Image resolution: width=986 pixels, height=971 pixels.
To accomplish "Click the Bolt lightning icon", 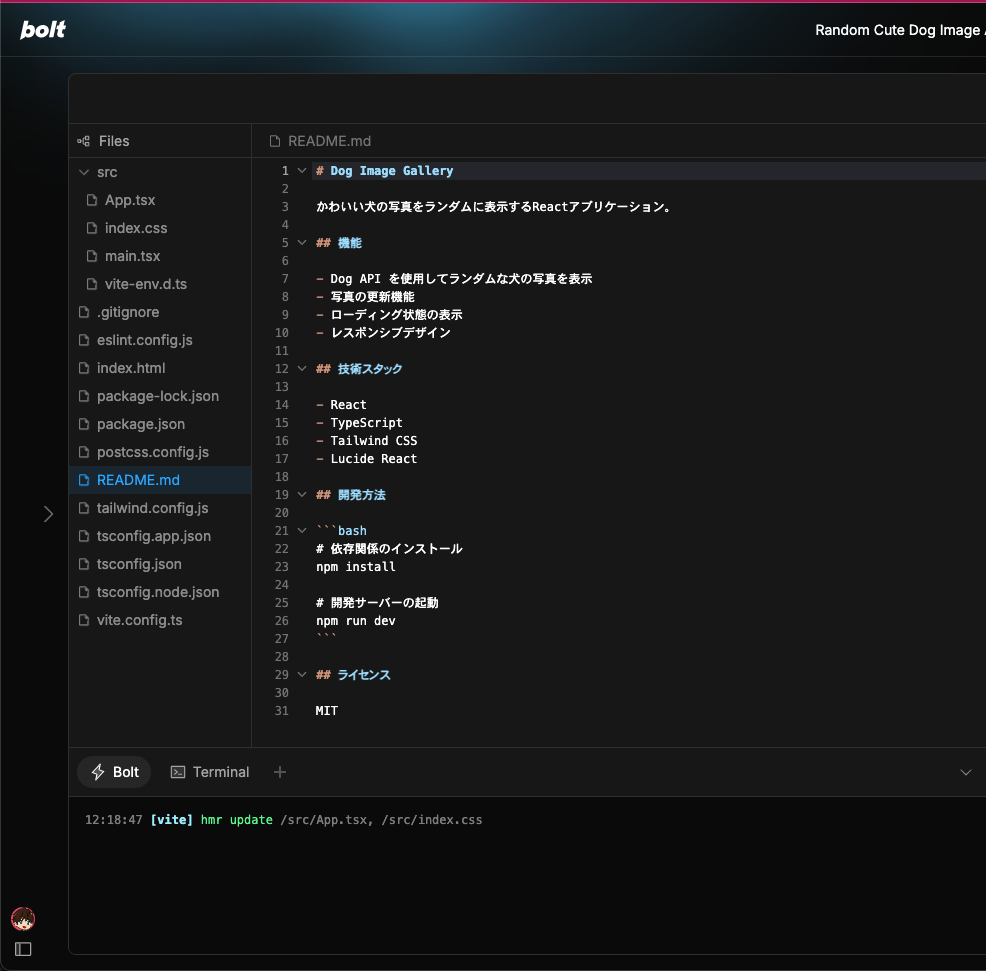I will [99, 771].
